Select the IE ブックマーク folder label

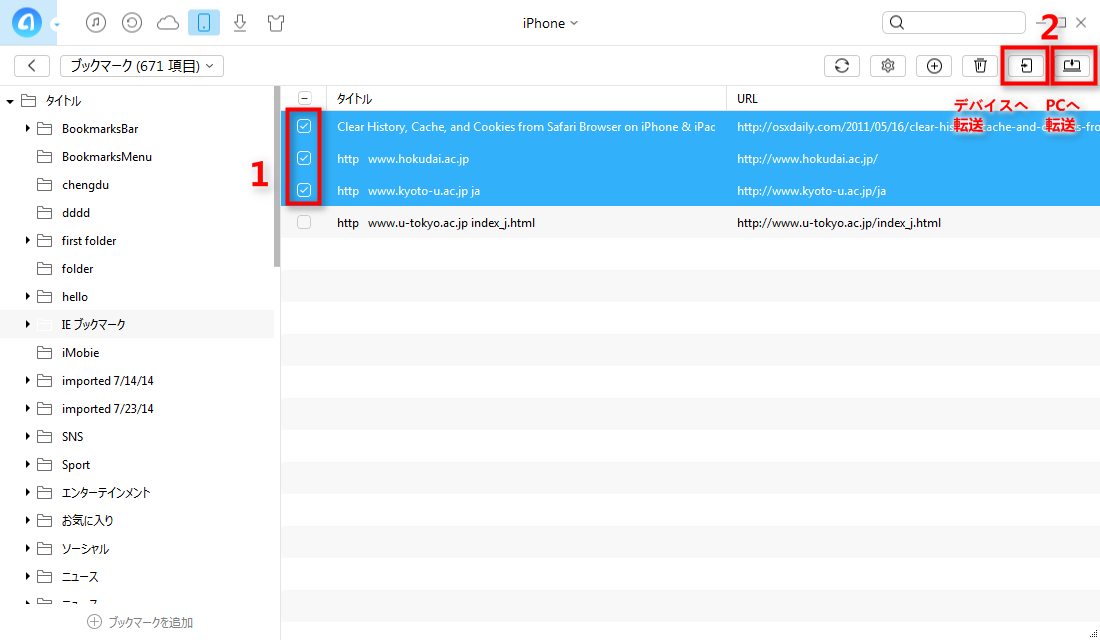pos(93,324)
